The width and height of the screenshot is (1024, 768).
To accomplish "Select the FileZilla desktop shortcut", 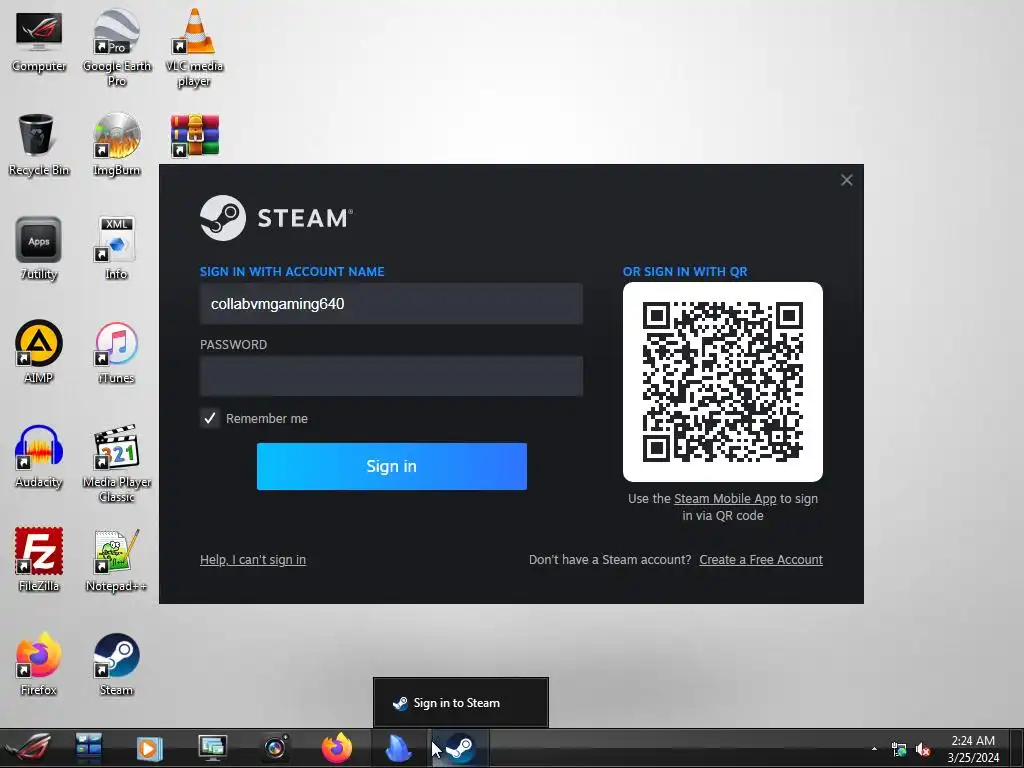I will pos(39,560).
